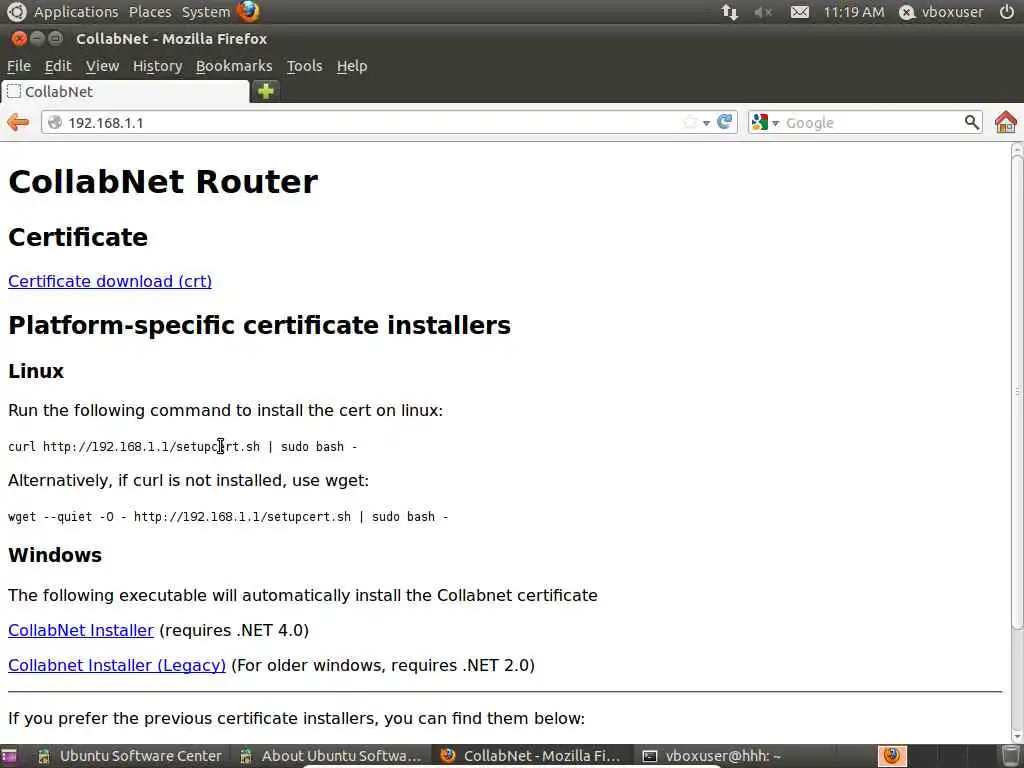Click the Firefox icon in bottom panel tray

click(892, 756)
